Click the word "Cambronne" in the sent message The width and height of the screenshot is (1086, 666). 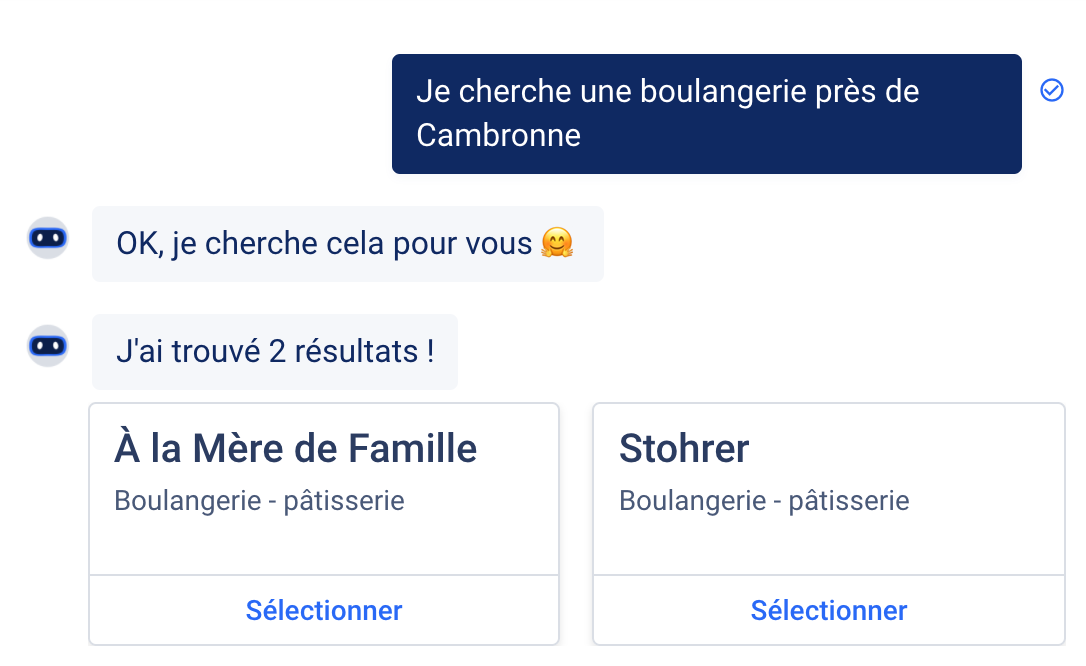[498, 135]
